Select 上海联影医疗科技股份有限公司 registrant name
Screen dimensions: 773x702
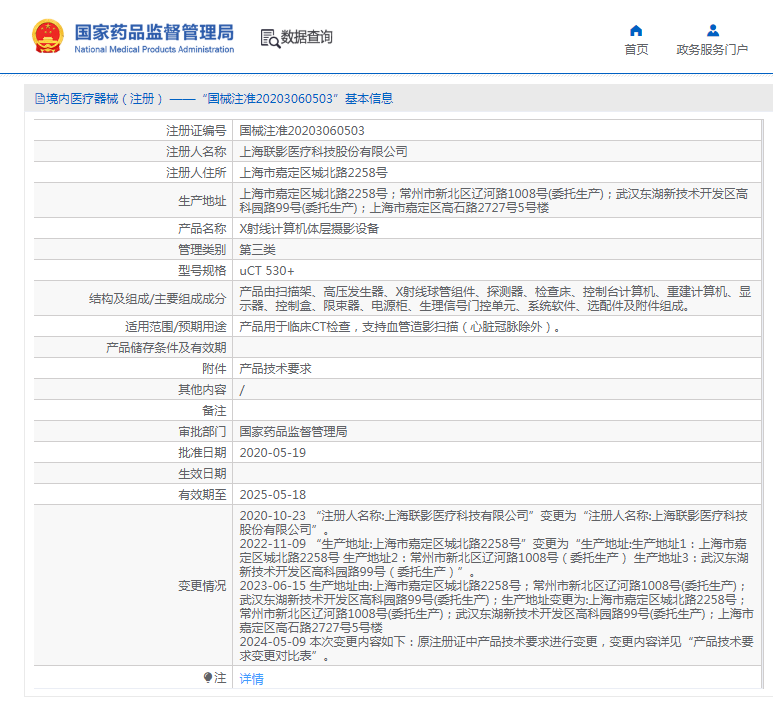point(323,152)
